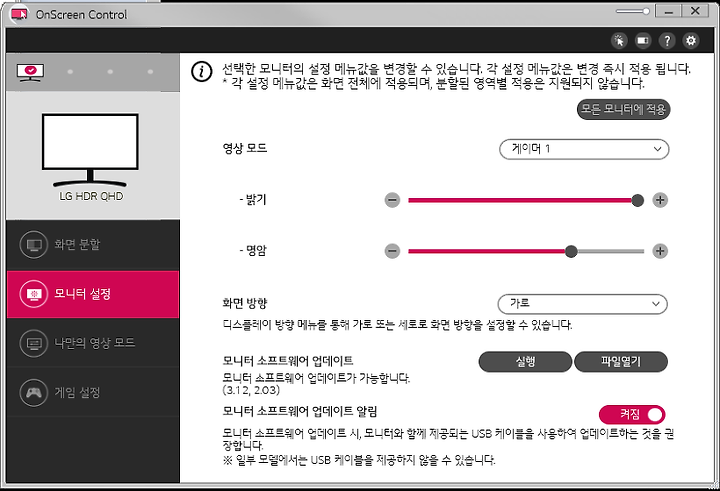Open 게임 설정 section
Screen dimensions: 720x491
pos(93,392)
